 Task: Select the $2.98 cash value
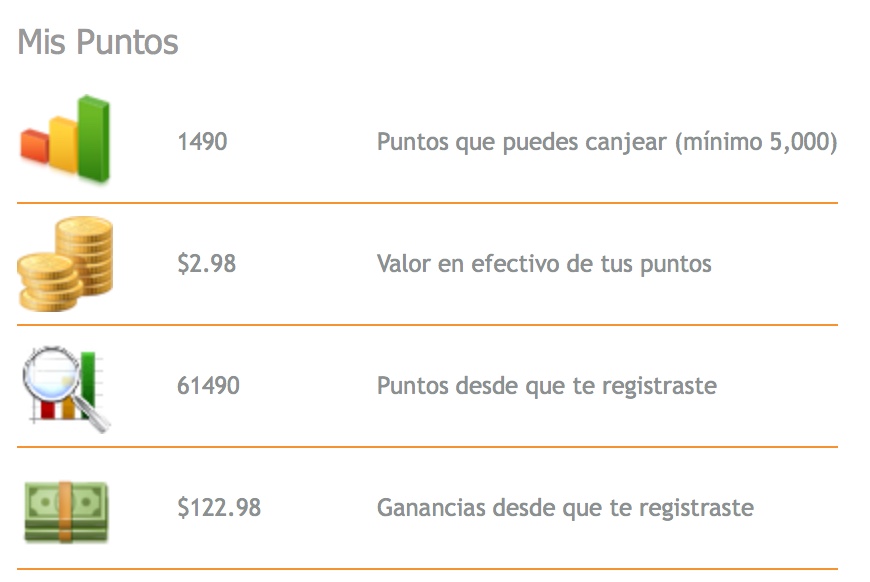(x=206, y=264)
